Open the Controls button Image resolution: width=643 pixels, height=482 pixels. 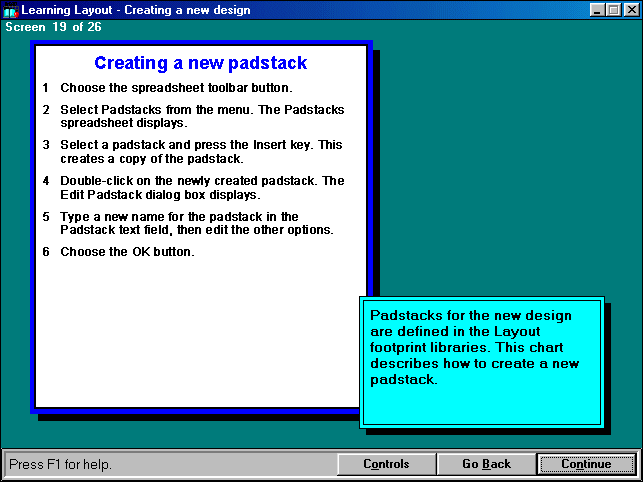(x=386, y=464)
